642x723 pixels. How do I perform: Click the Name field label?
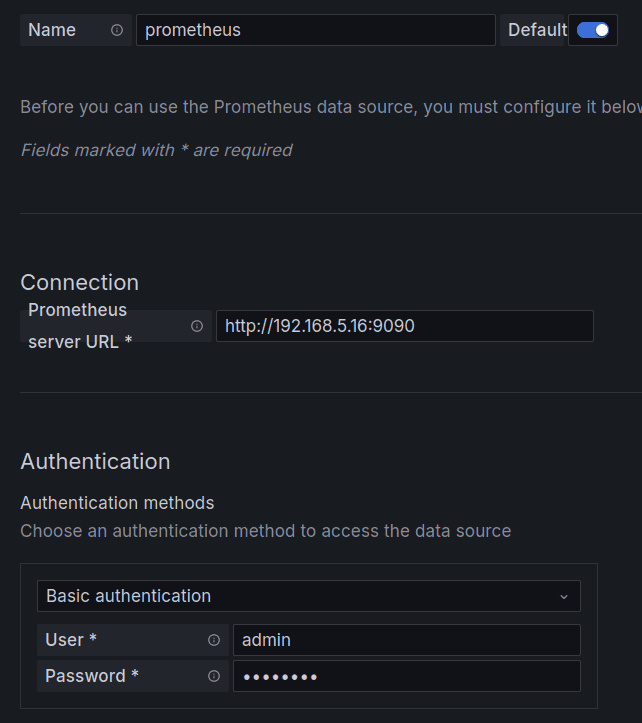(52, 30)
